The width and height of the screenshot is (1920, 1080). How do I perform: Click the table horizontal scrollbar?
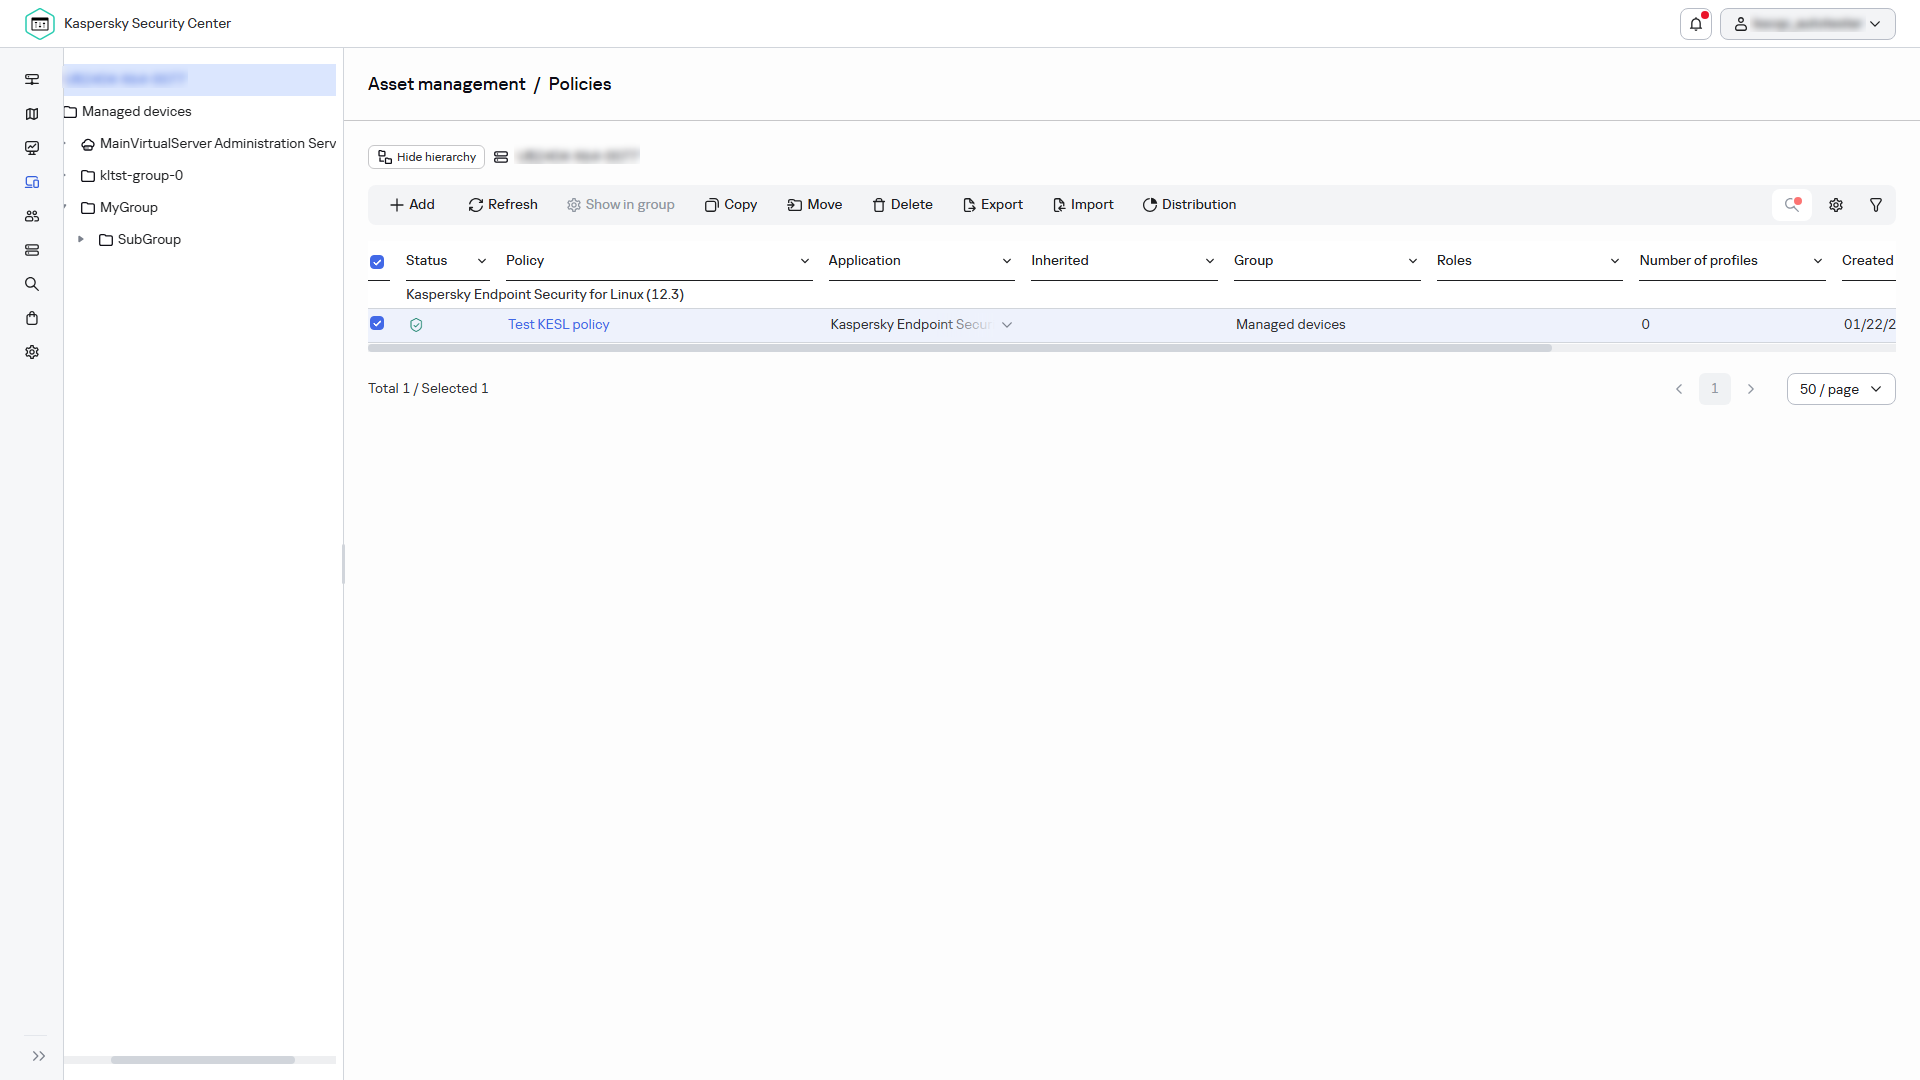pos(960,348)
